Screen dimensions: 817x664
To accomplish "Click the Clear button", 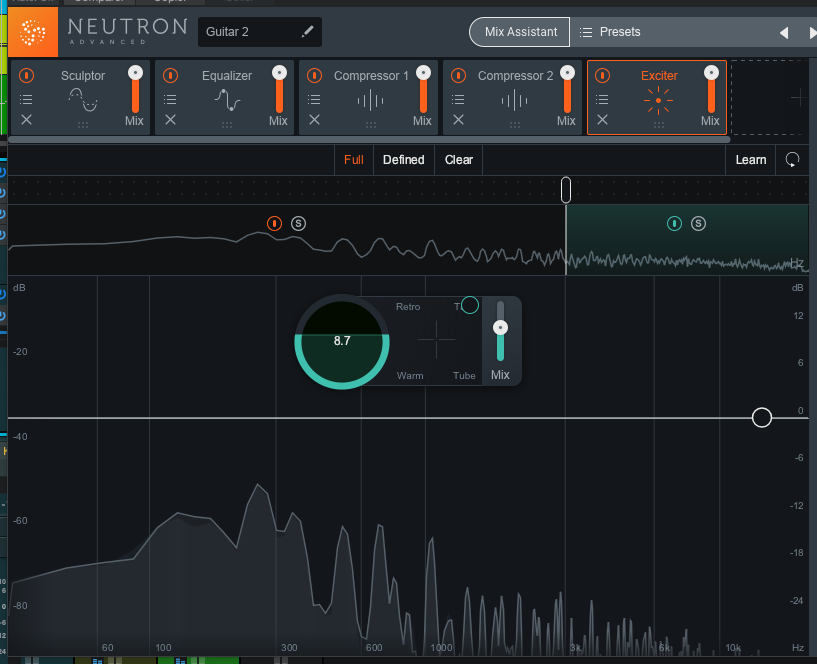I will point(458,159).
